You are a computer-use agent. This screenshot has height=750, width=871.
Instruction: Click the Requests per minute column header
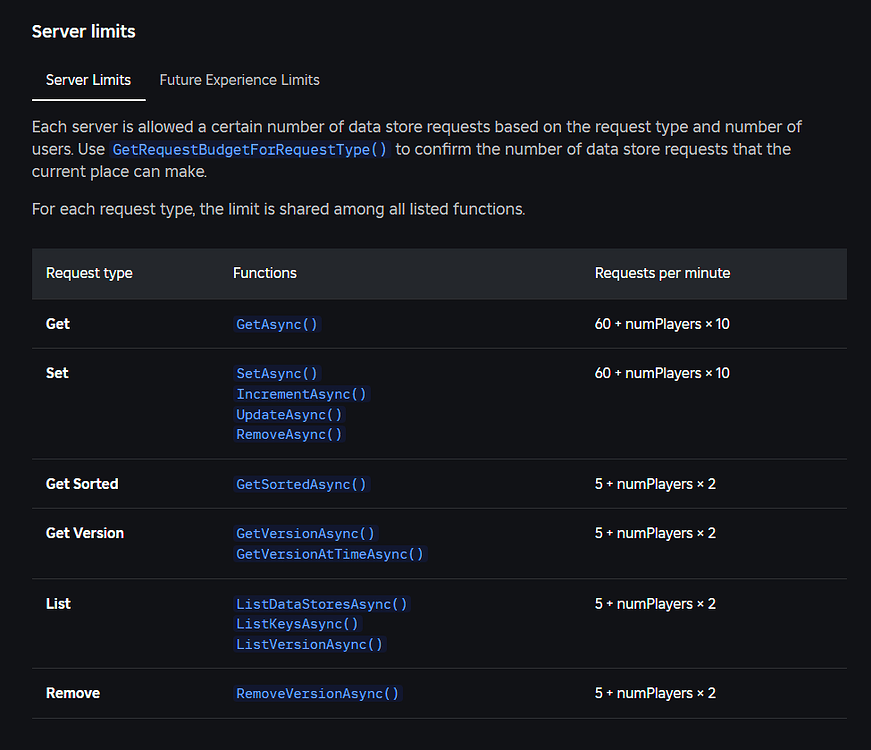665,272
